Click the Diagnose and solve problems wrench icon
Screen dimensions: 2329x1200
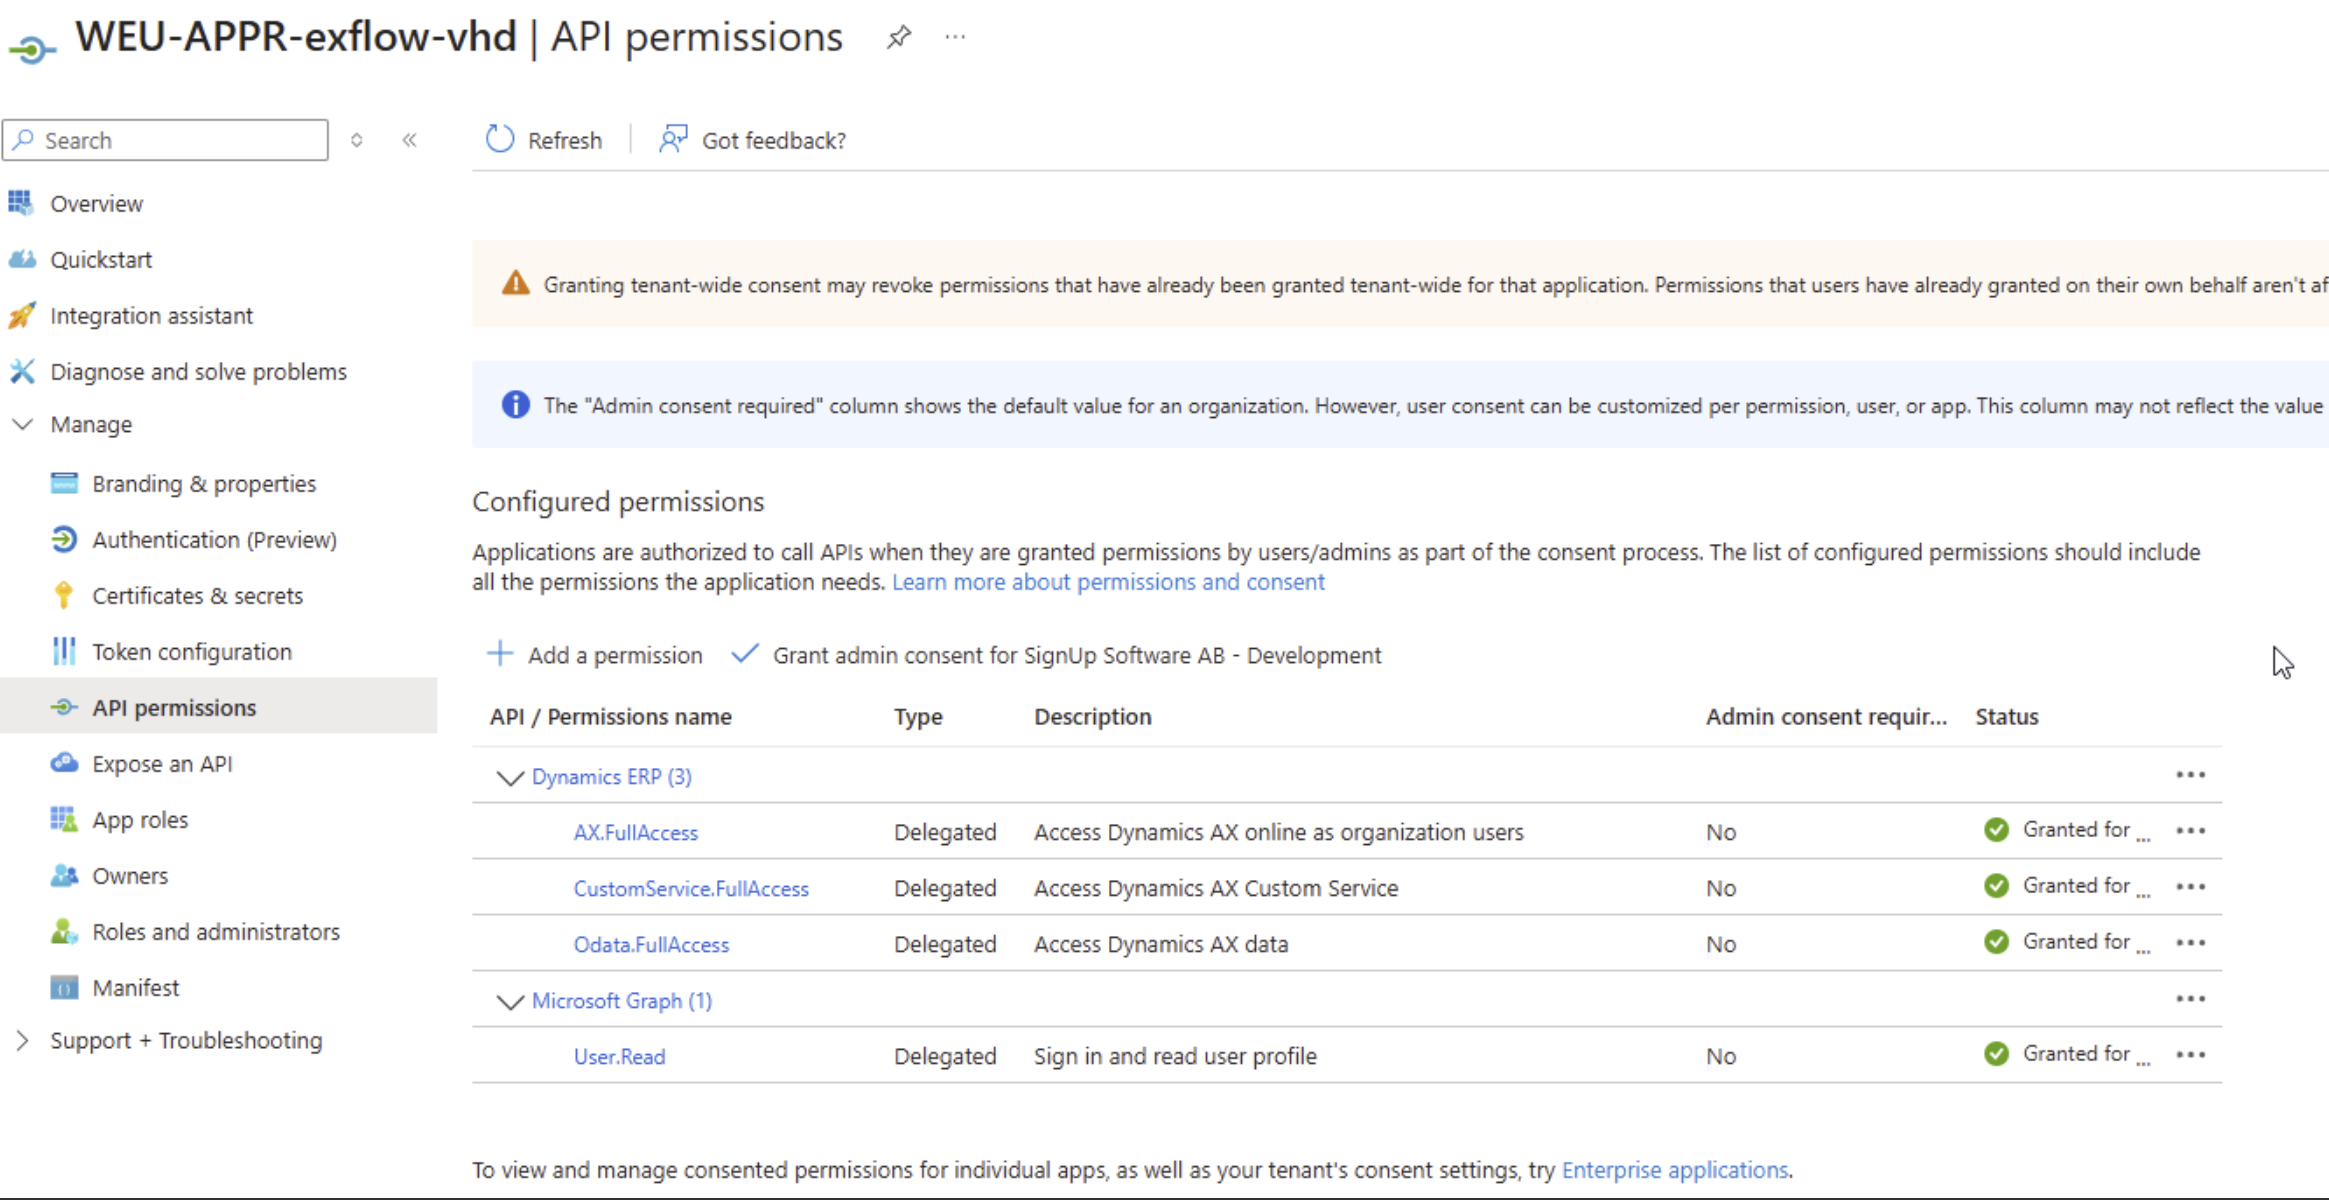(x=22, y=372)
